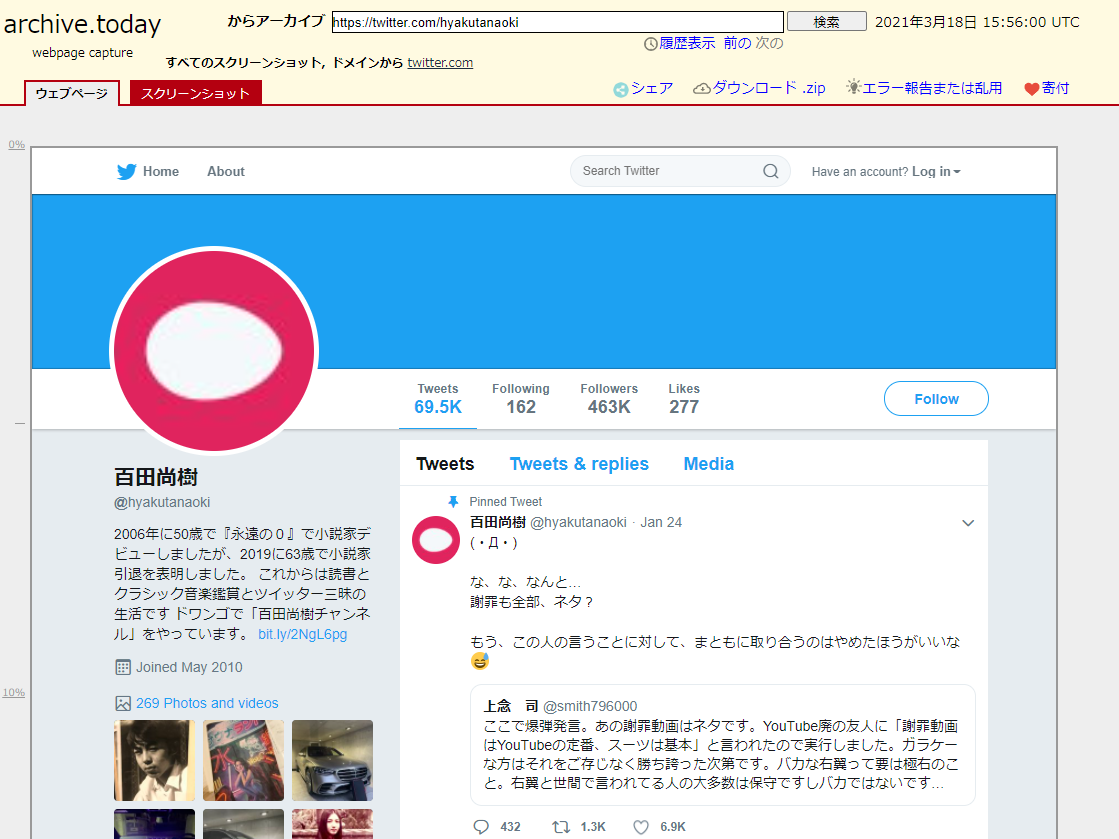Viewport: 1119px width, 839px height.
Task: Expand the pinned tweet options chevron
Action: [x=968, y=523]
